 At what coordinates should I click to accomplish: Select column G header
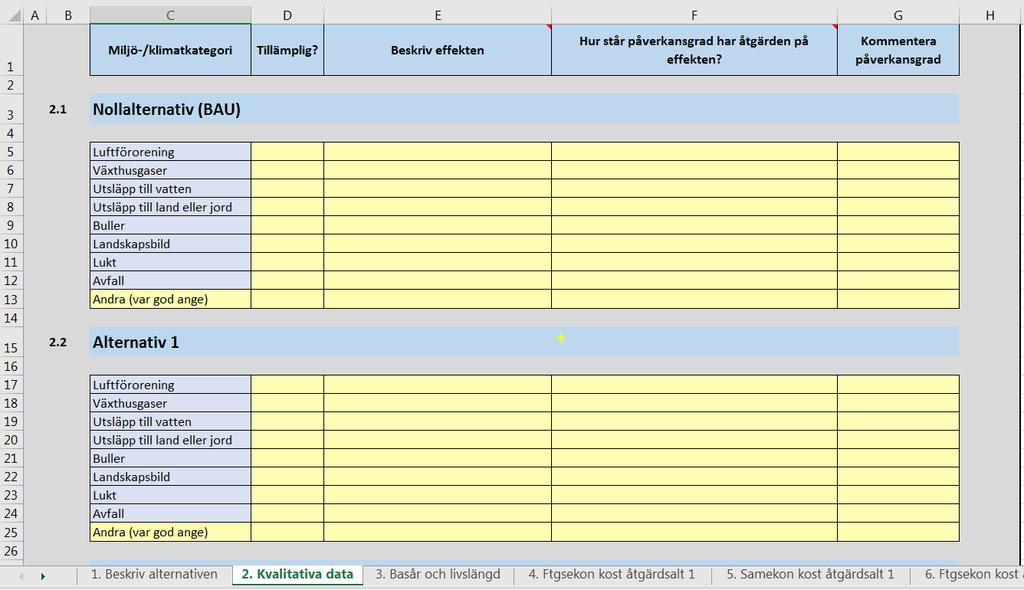(898, 15)
